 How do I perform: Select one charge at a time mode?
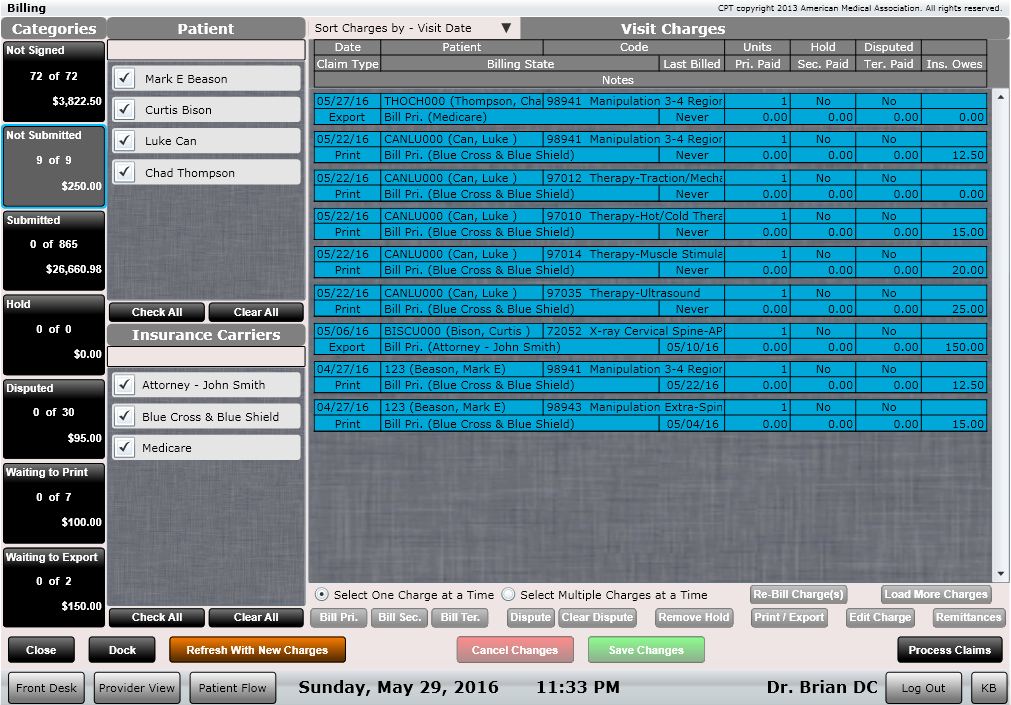click(x=324, y=588)
